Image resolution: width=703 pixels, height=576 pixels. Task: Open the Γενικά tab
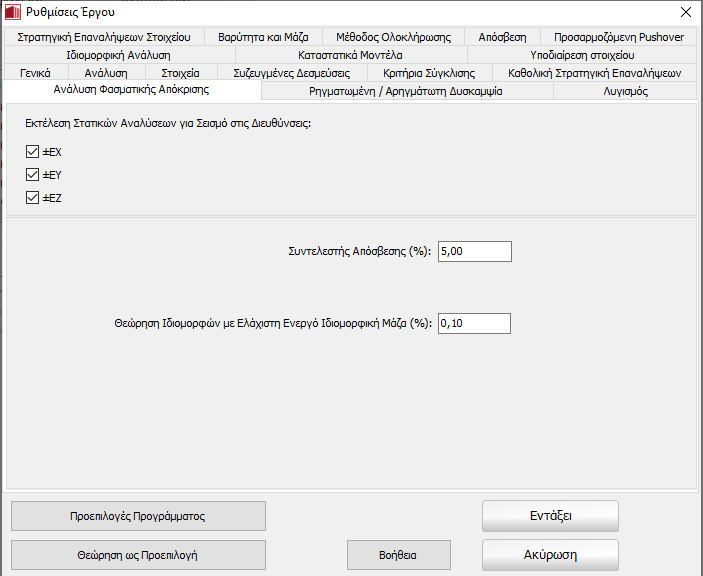[x=35, y=73]
